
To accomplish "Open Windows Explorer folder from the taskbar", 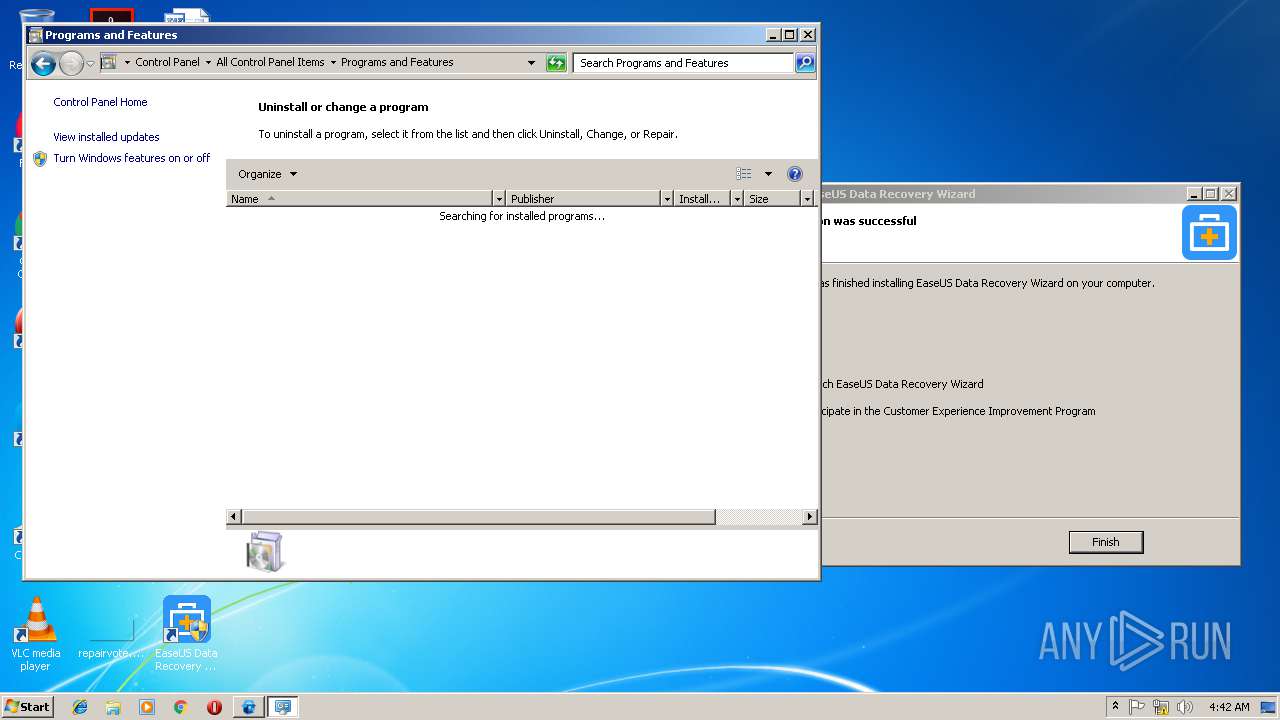I will [x=113, y=707].
